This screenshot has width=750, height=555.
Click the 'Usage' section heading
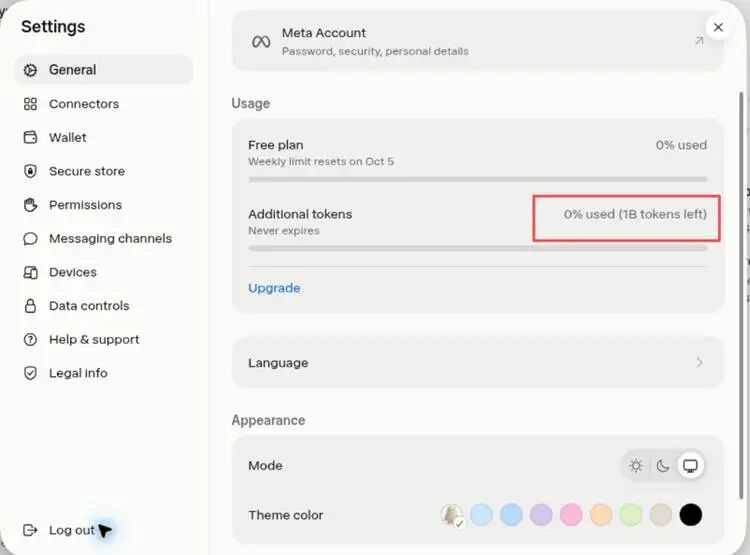(251, 103)
